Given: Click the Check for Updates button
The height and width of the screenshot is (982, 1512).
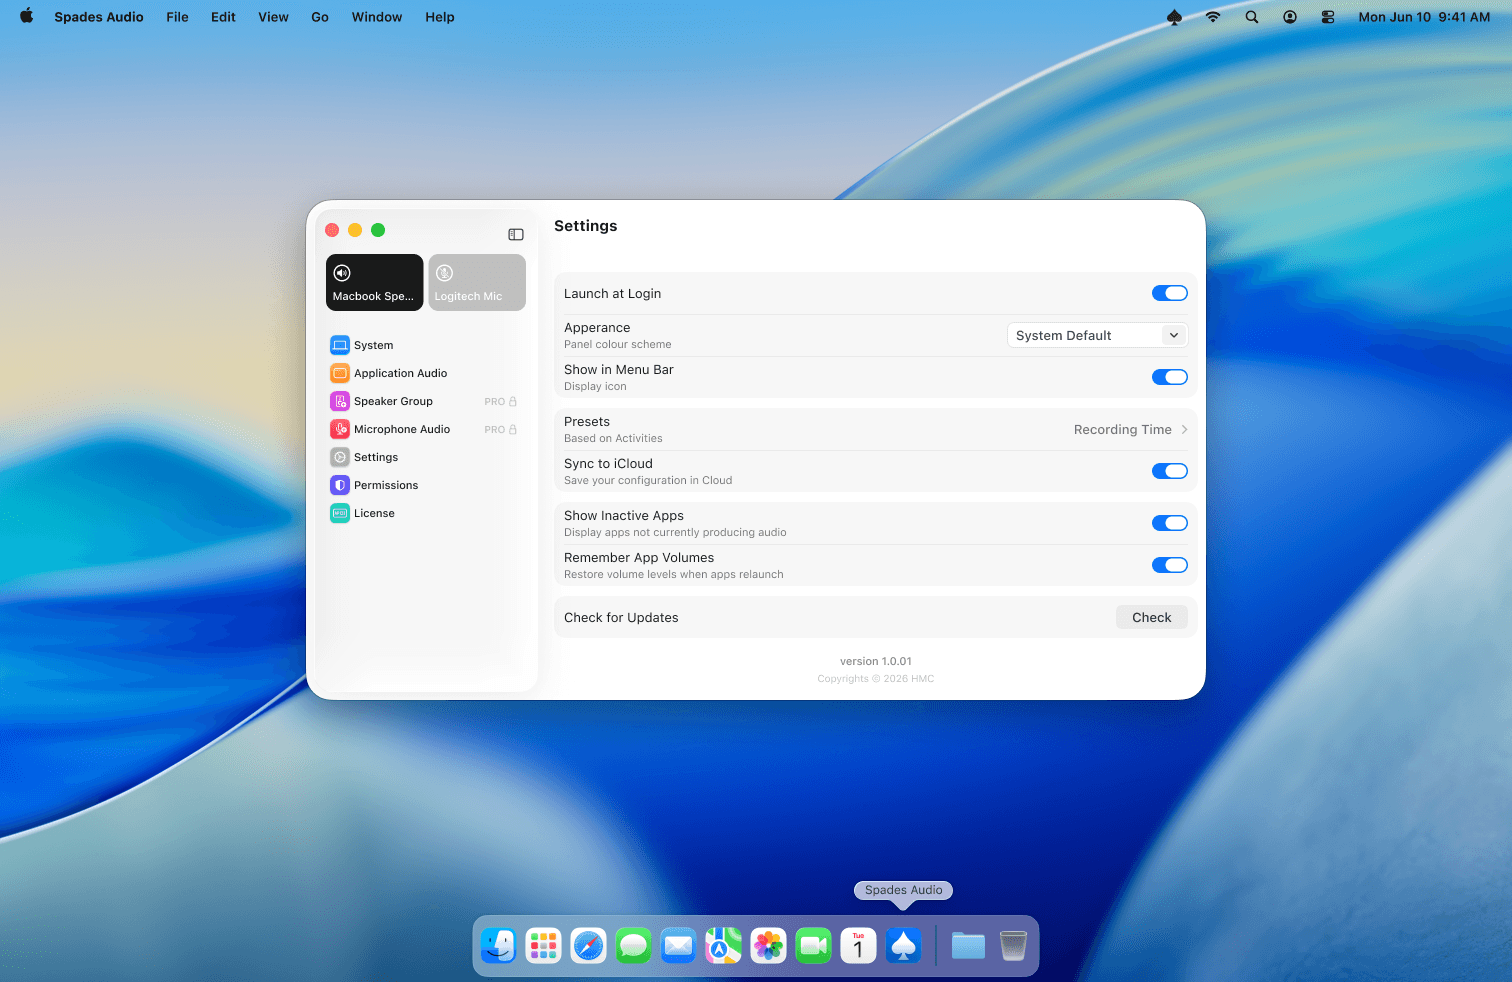Looking at the screenshot, I should pyautogui.click(x=1151, y=617).
